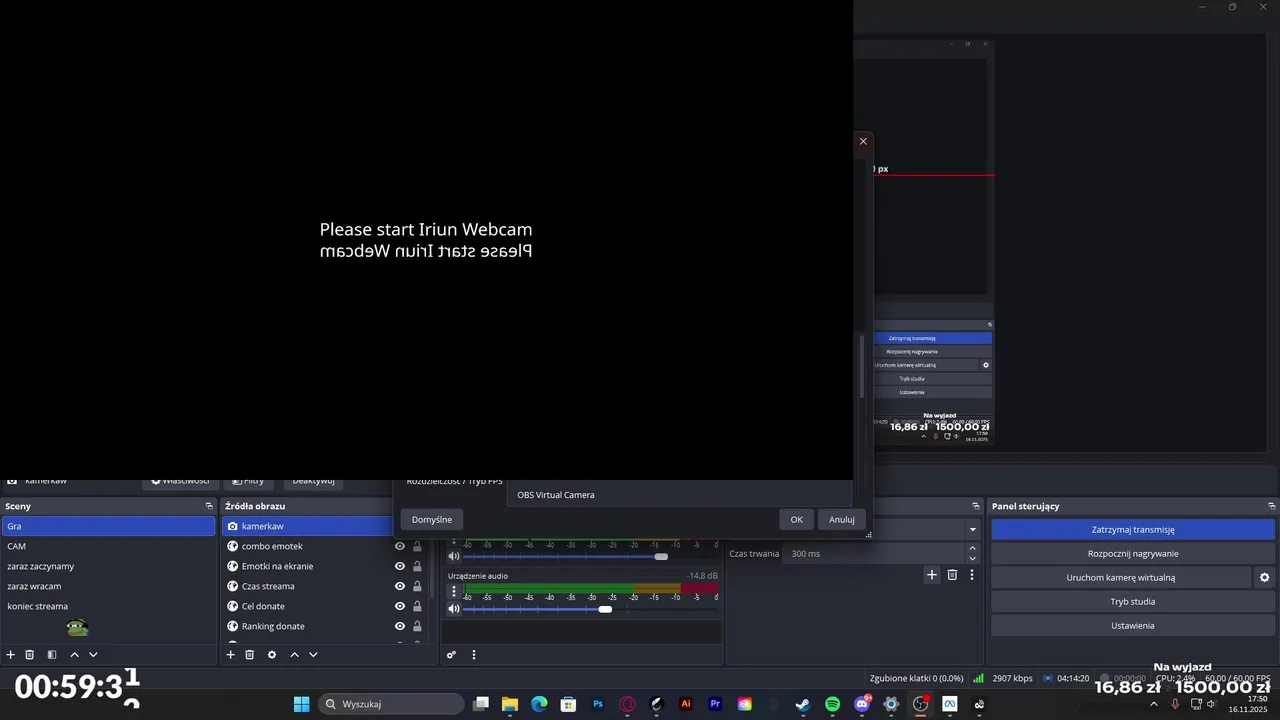Screen dimensions: 1280x720
Task: Adjust upper mixer channel volume slider
Action: click(x=661, y=556)
